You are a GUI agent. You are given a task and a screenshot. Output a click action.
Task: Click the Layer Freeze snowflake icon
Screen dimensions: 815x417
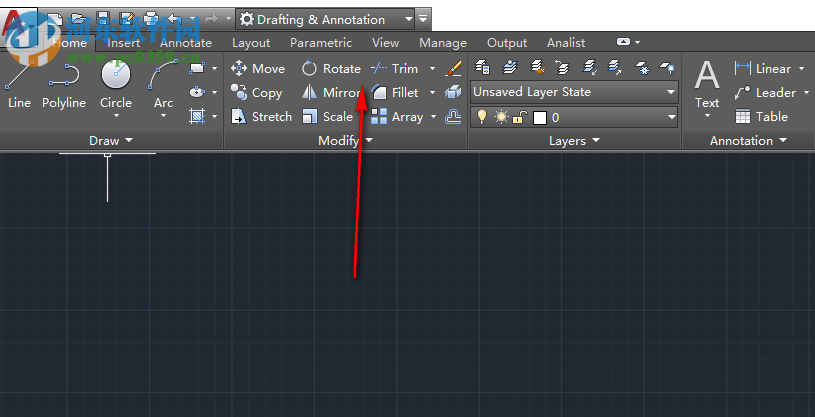[642, 67]
